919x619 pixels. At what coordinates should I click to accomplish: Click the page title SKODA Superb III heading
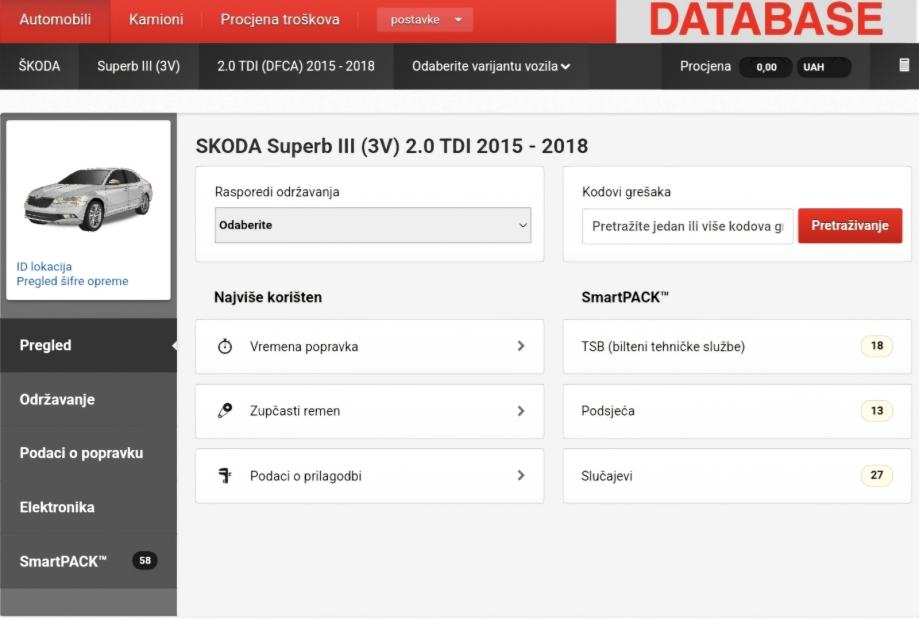click(x=392, y=146)
